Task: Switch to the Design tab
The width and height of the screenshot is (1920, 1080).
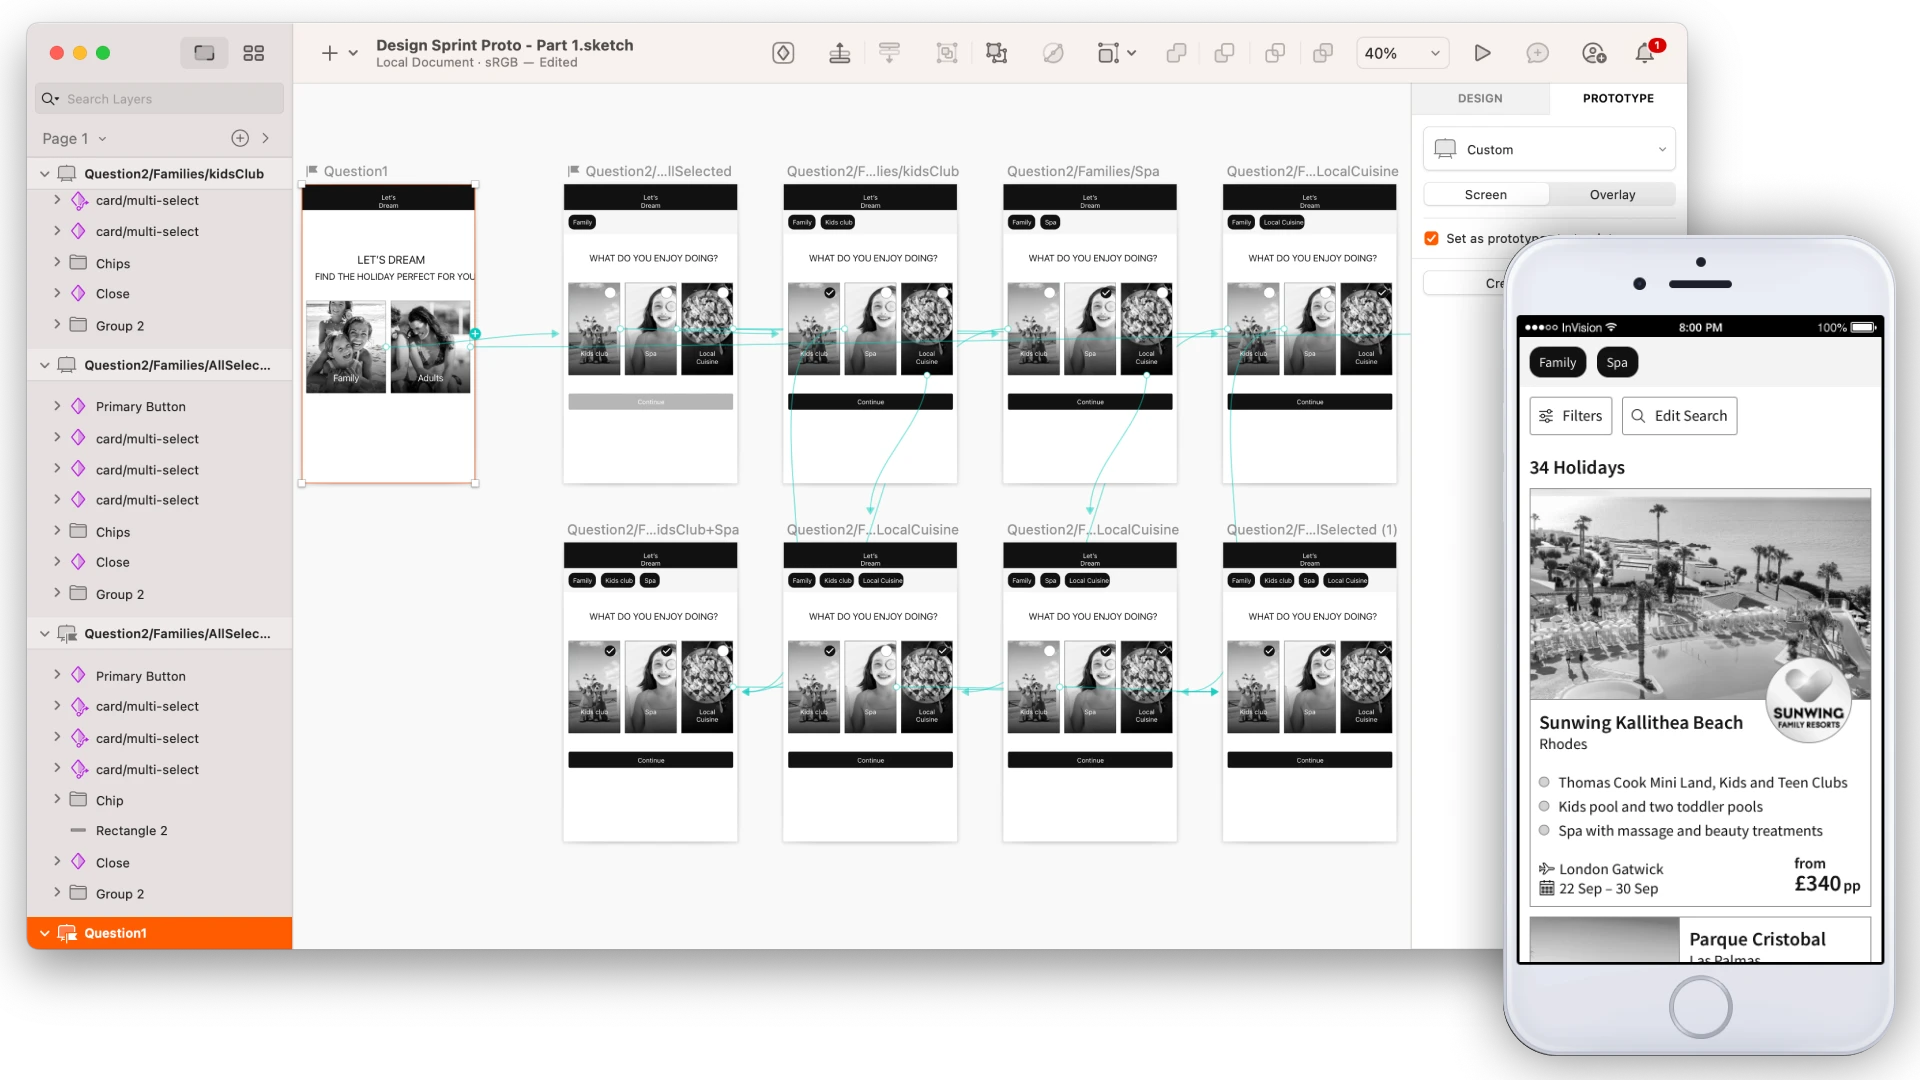Action: (x=1479, y=98)
